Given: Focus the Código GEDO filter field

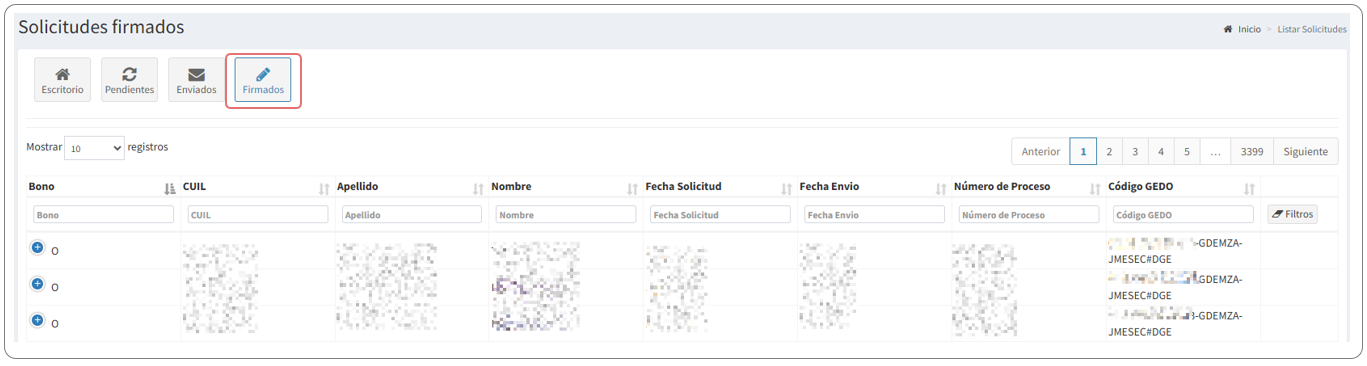Looking at the screenshot, I should (x=1183, y=215).
